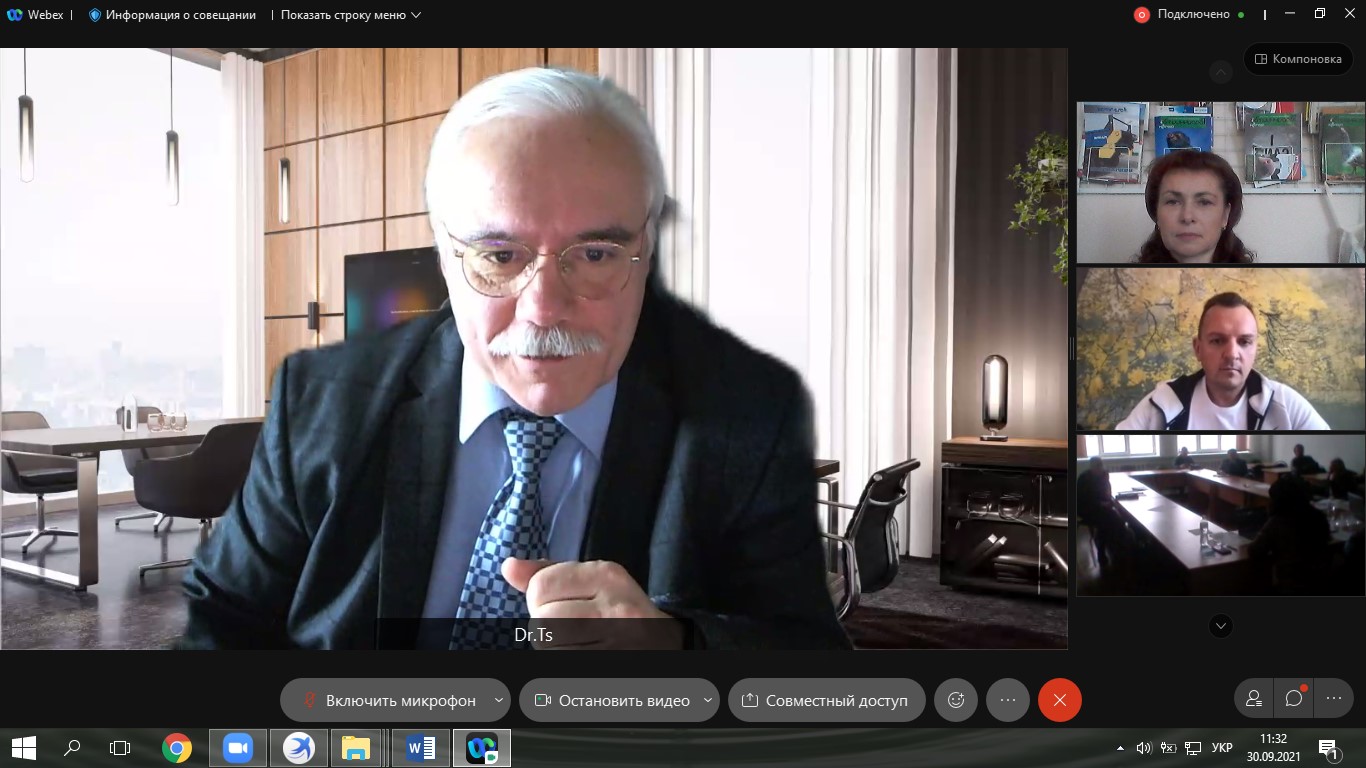Click the Webex logo in title bar
The image size is (1366, 768).
click(x=15, y=15)
